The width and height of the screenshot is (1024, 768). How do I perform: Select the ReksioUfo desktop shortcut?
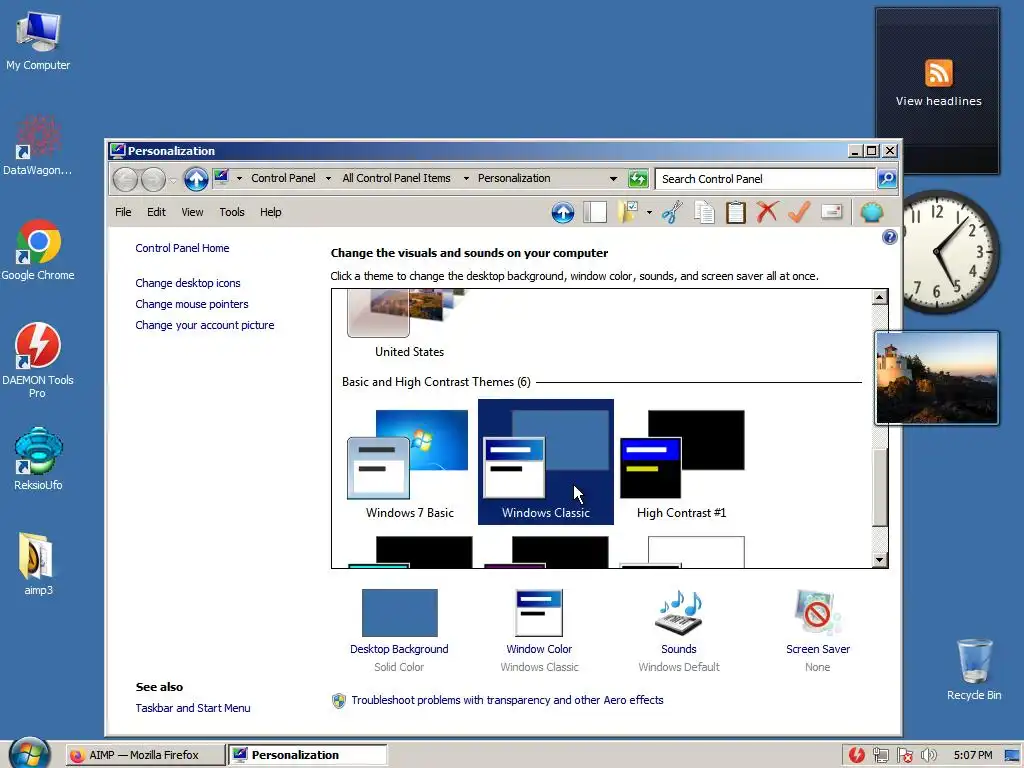(x=38, y=459)
